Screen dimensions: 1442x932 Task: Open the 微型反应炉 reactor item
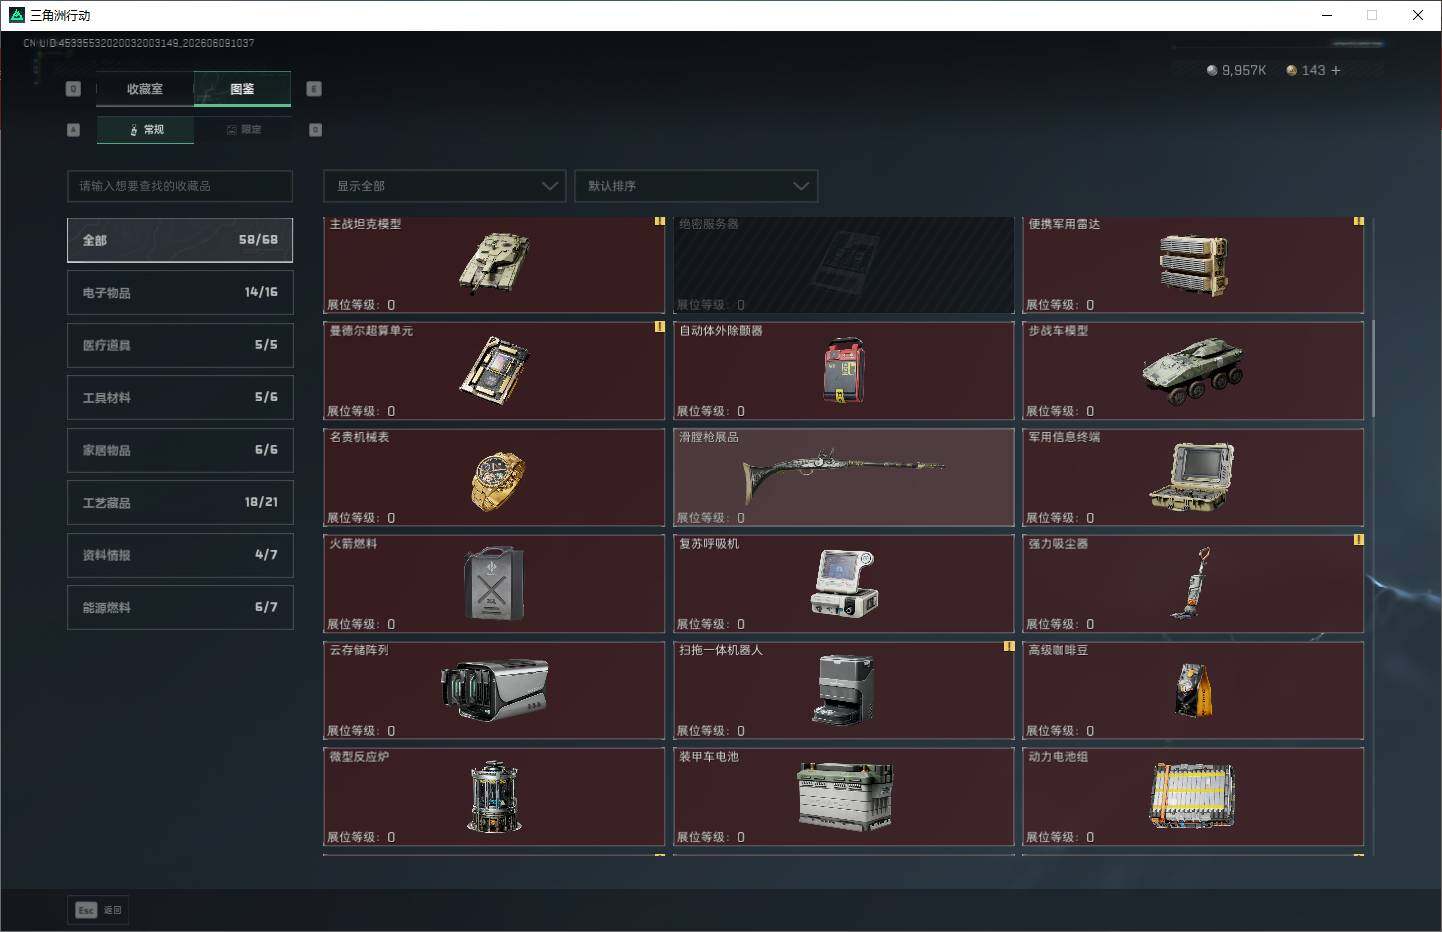point(495,797)
